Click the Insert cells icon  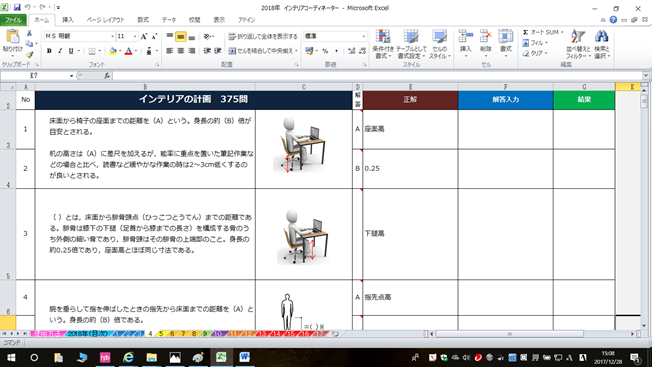tap(465, 37)
